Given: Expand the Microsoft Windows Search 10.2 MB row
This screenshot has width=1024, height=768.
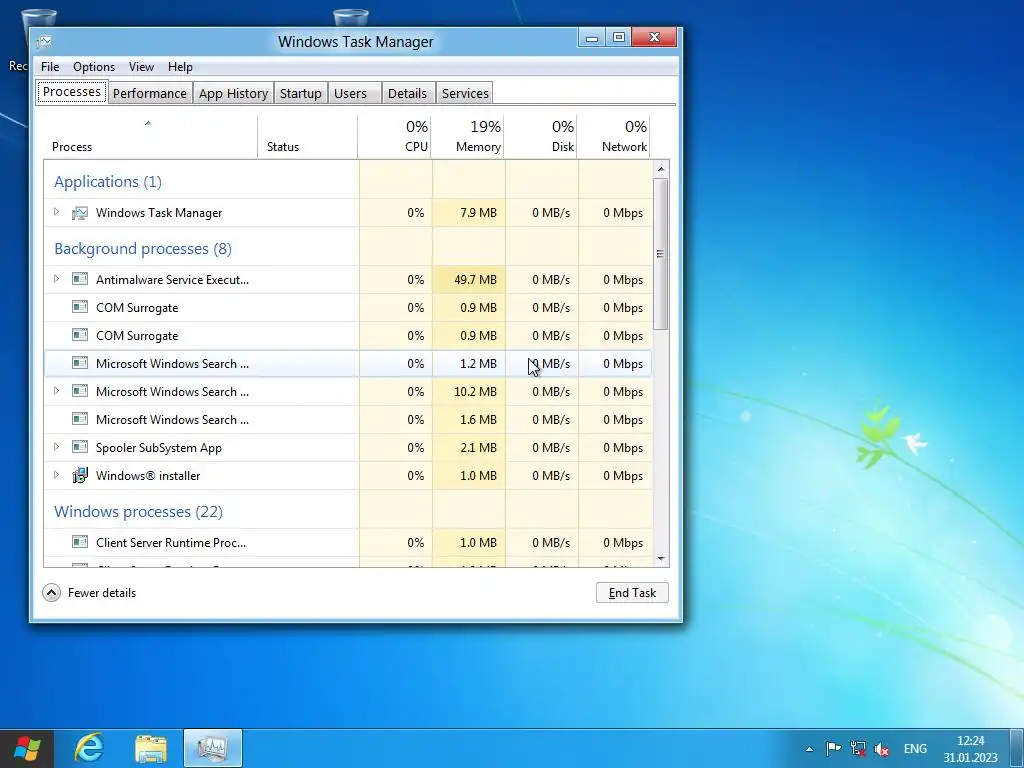Looking at the screenshot, I should [x=57, y=391].
